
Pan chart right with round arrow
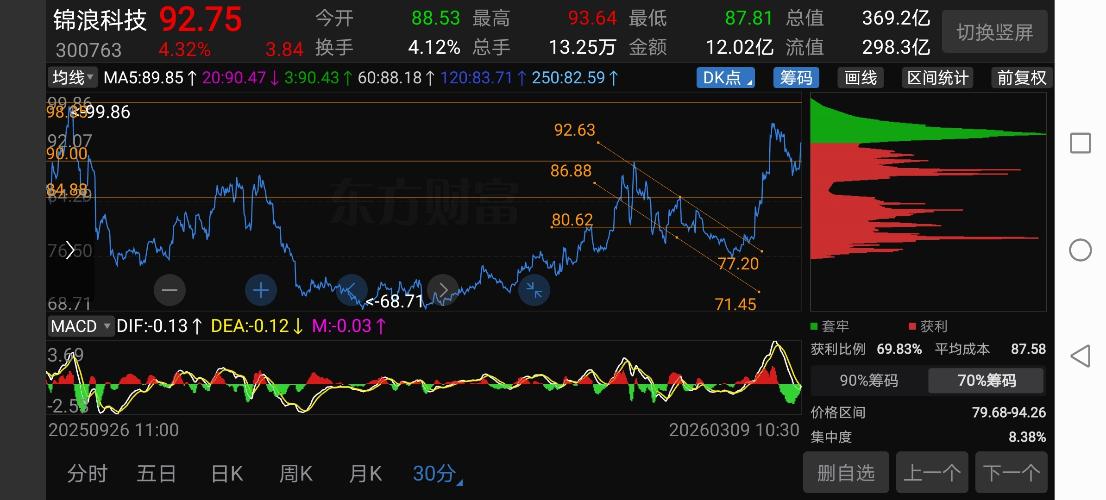point(443,290)
